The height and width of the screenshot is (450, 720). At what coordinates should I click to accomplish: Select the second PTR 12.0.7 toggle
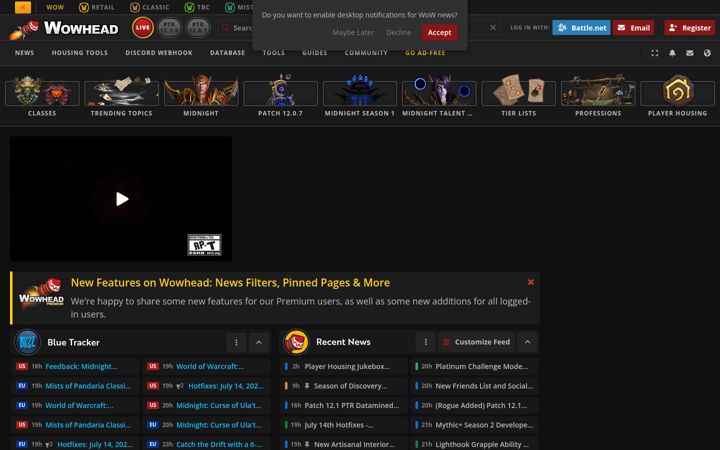[198, 28]
